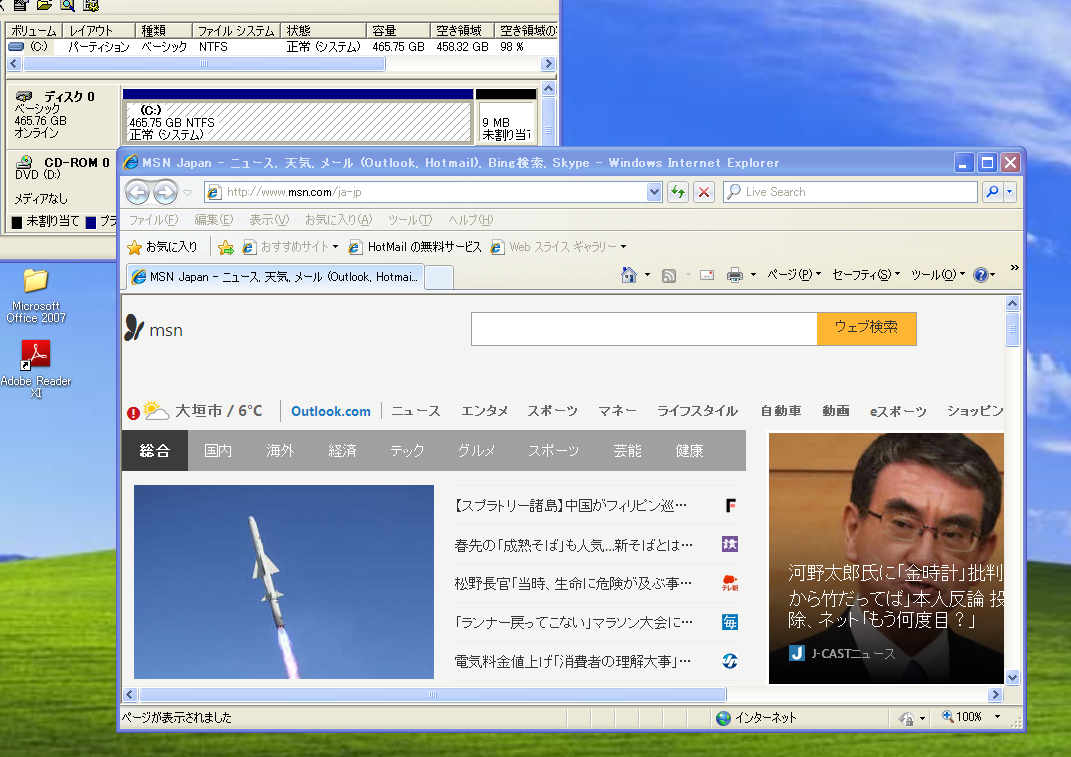Open the 電気料金値上げ headline
Screen dimensions: 1071x757
click(x=572, y=661)
